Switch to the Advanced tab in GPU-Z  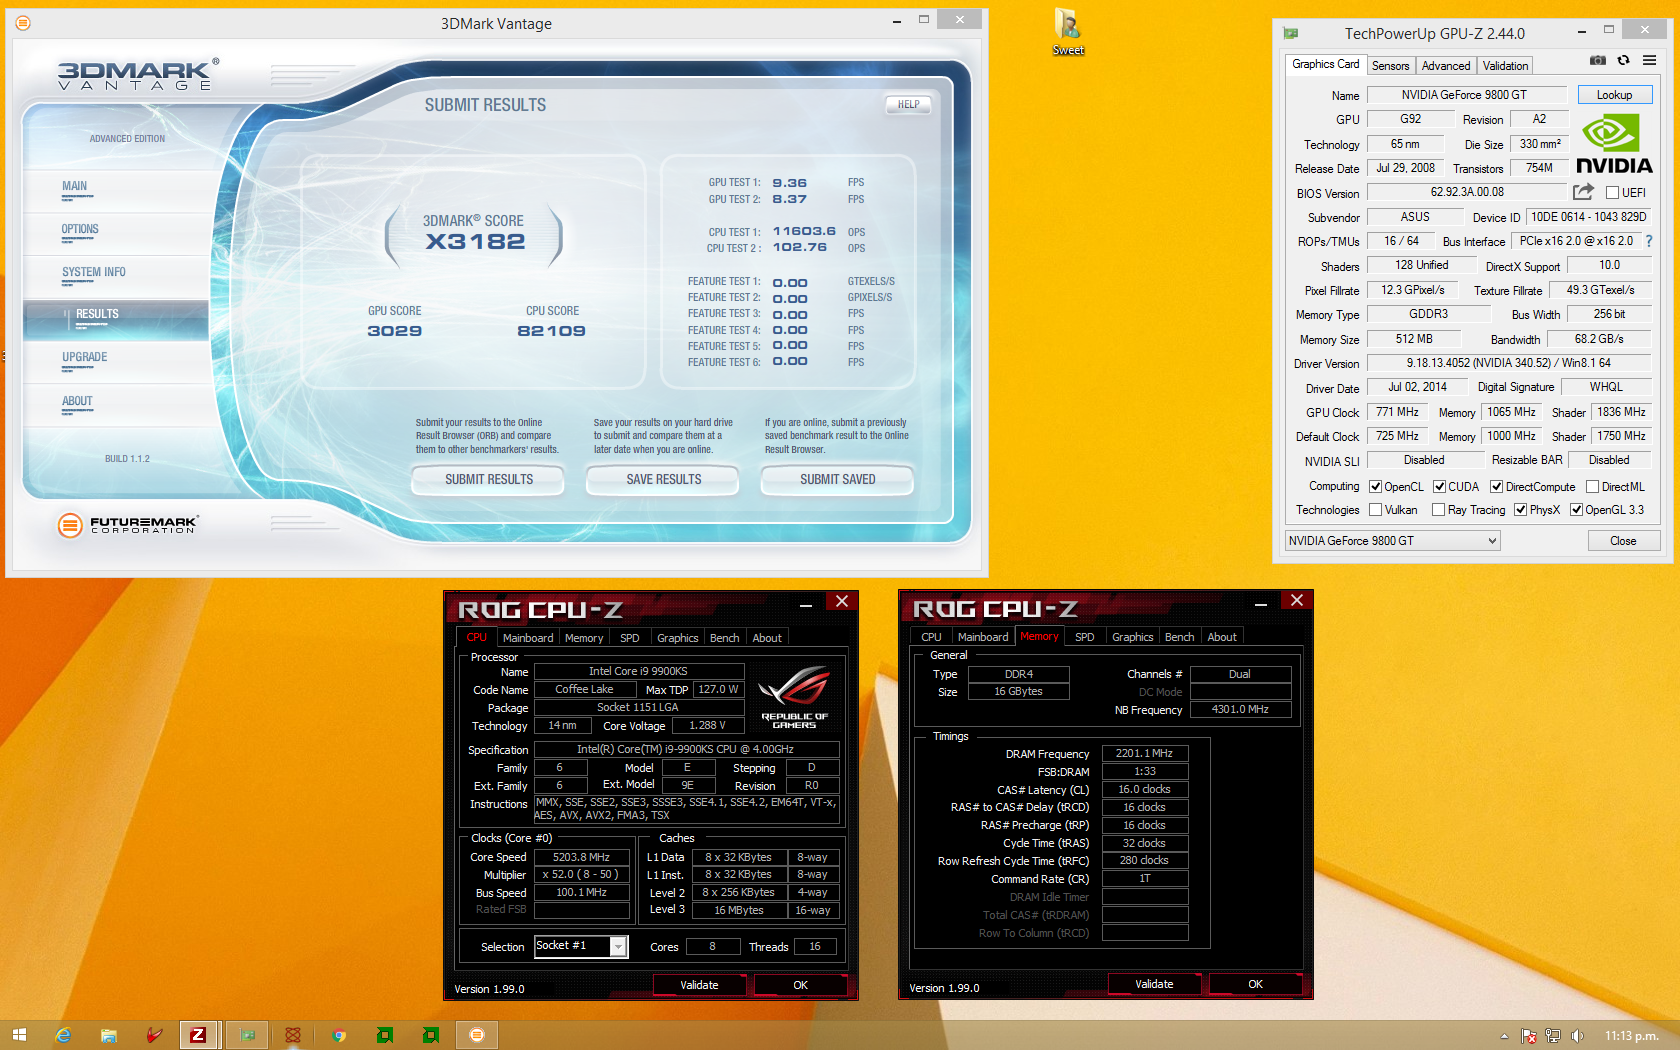[1446, 66]
